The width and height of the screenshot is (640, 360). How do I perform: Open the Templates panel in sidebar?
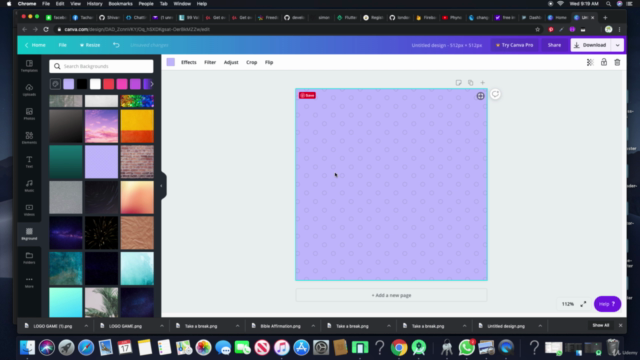click(x=29, y=66)
